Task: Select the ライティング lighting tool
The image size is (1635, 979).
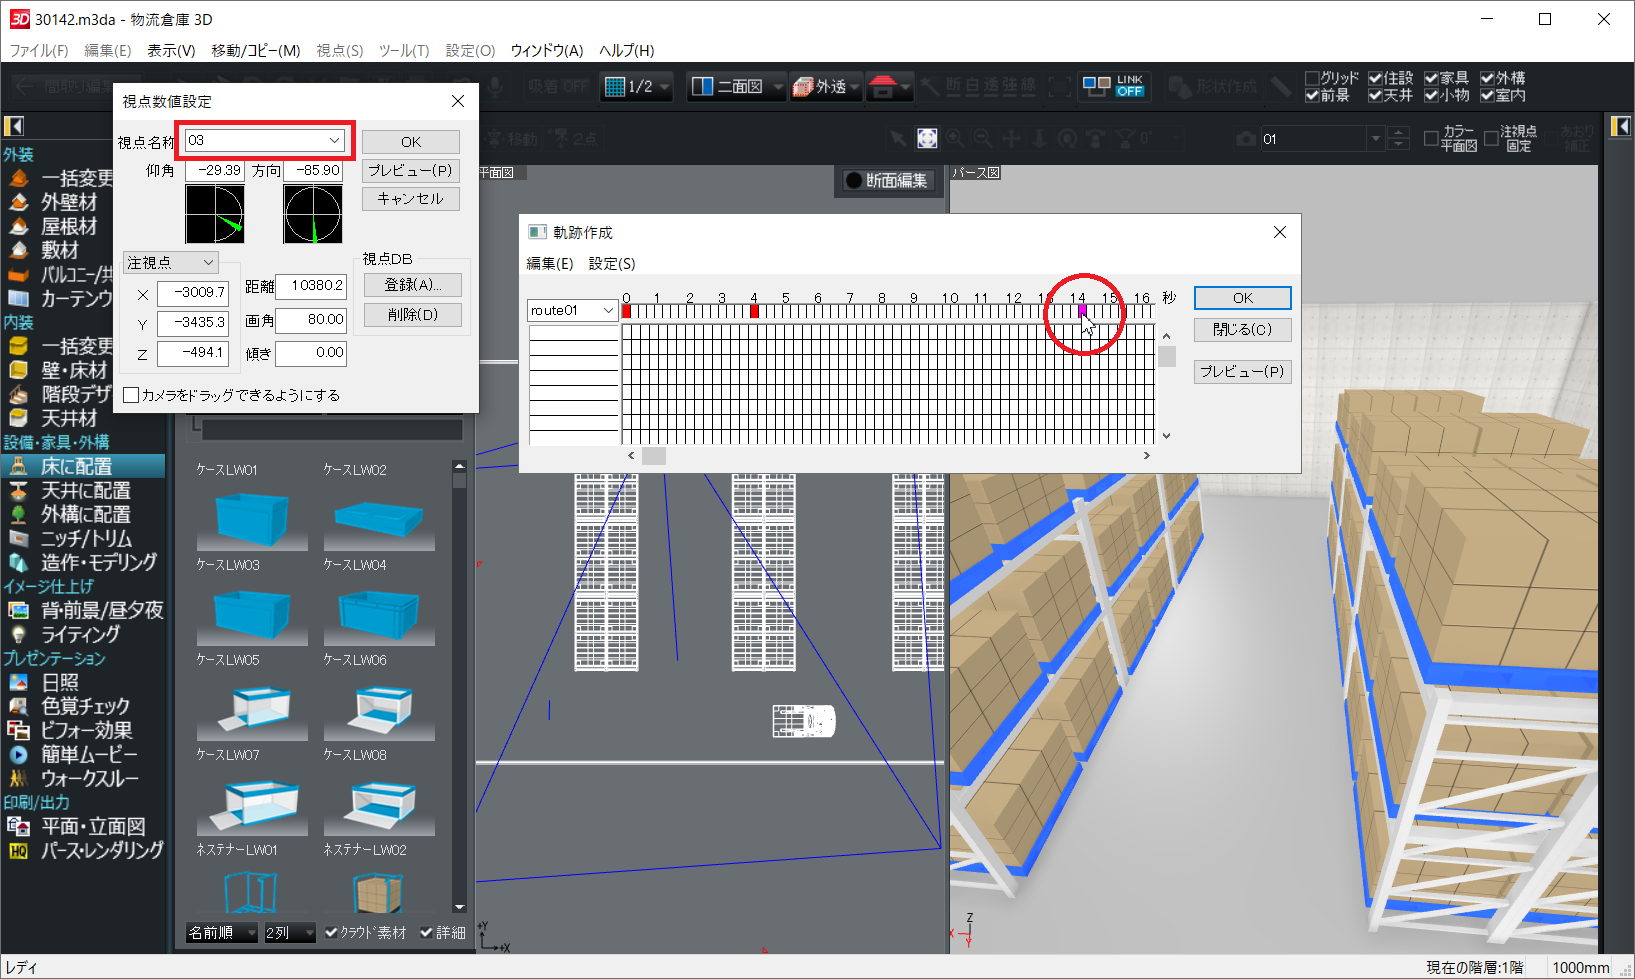Action: pos(79,634)
